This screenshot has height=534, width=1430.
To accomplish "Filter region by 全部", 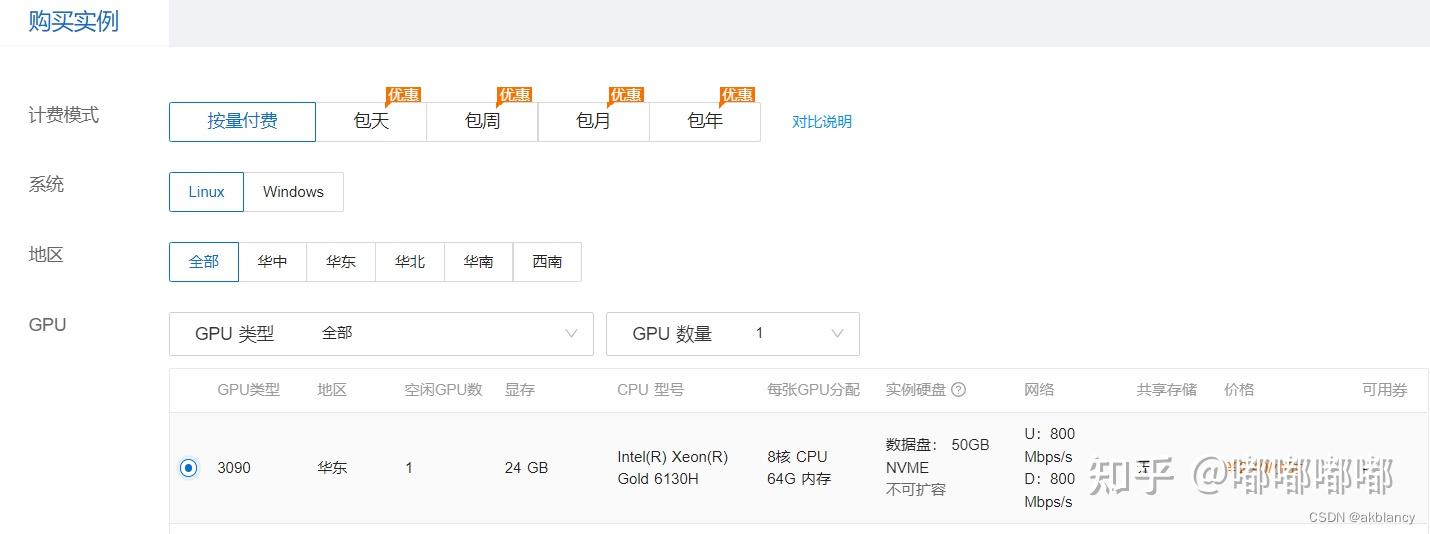I will (204, 262).
